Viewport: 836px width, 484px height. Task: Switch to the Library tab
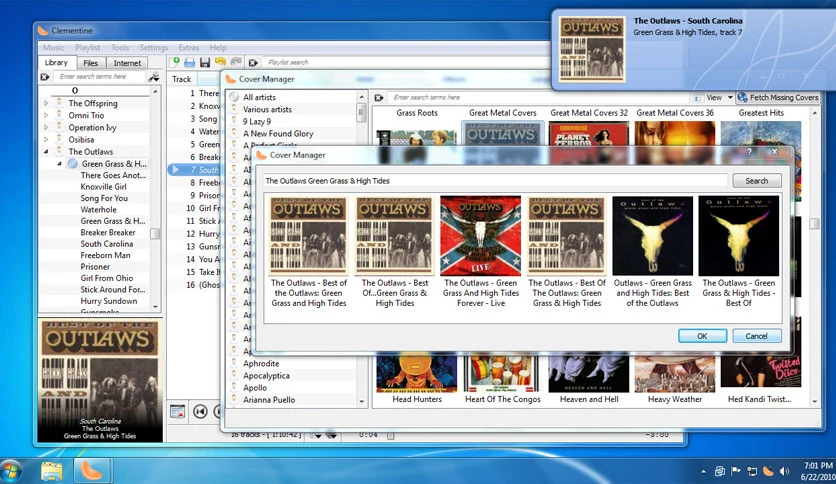(56, 62)
